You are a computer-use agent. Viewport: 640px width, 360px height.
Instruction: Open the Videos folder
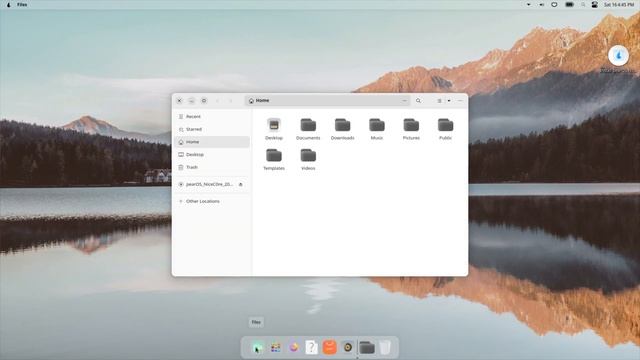point(308,159)
